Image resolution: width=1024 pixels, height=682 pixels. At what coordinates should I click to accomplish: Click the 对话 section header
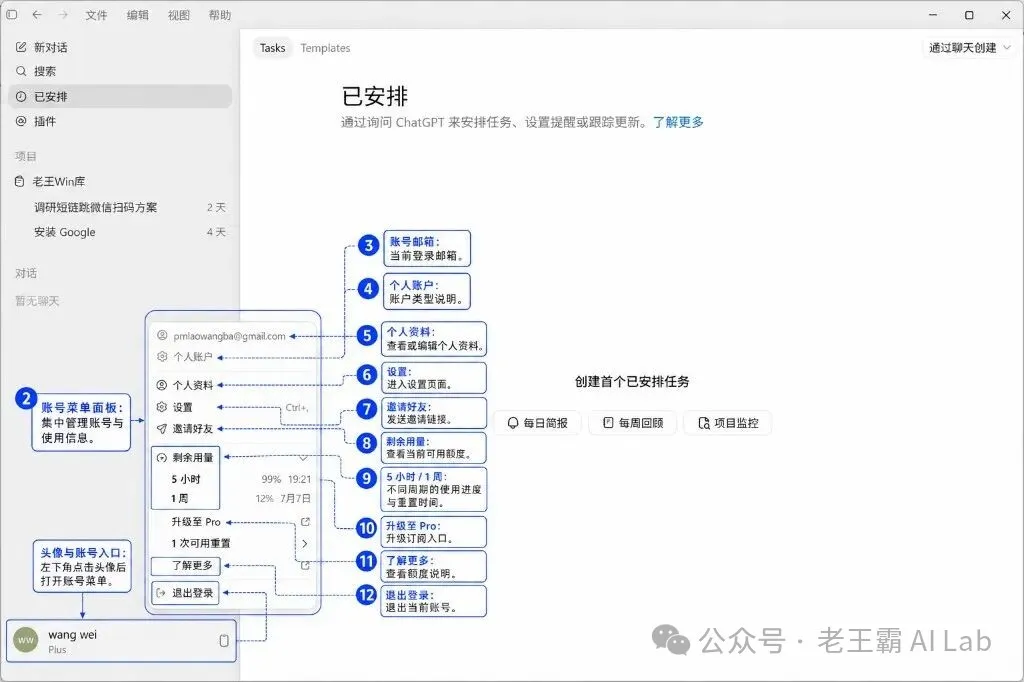pyautogui.click(x=26, y=273)
